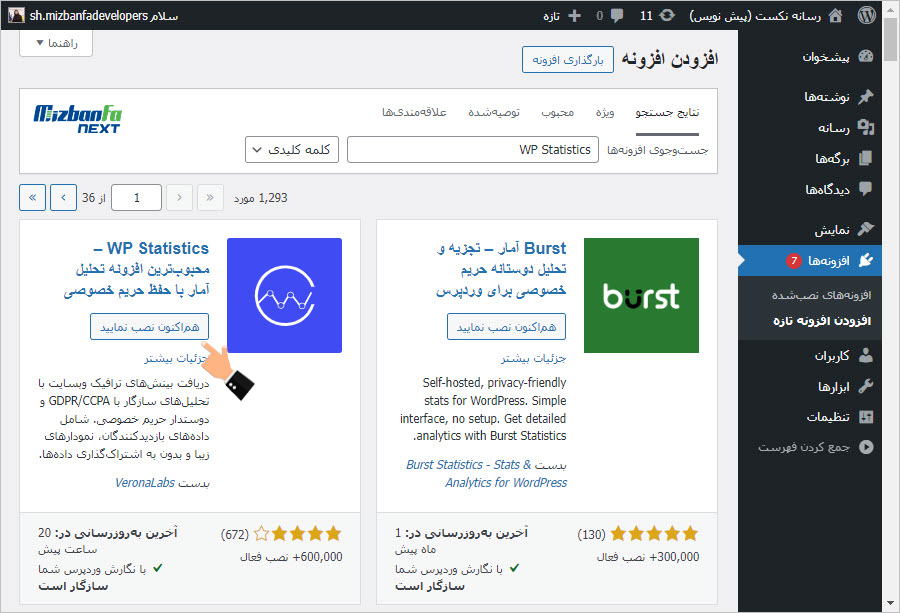The image size is (900, 613).
Task: Open افزونه‌های نصب‌شده submenu item
Action: click(821, 295)
